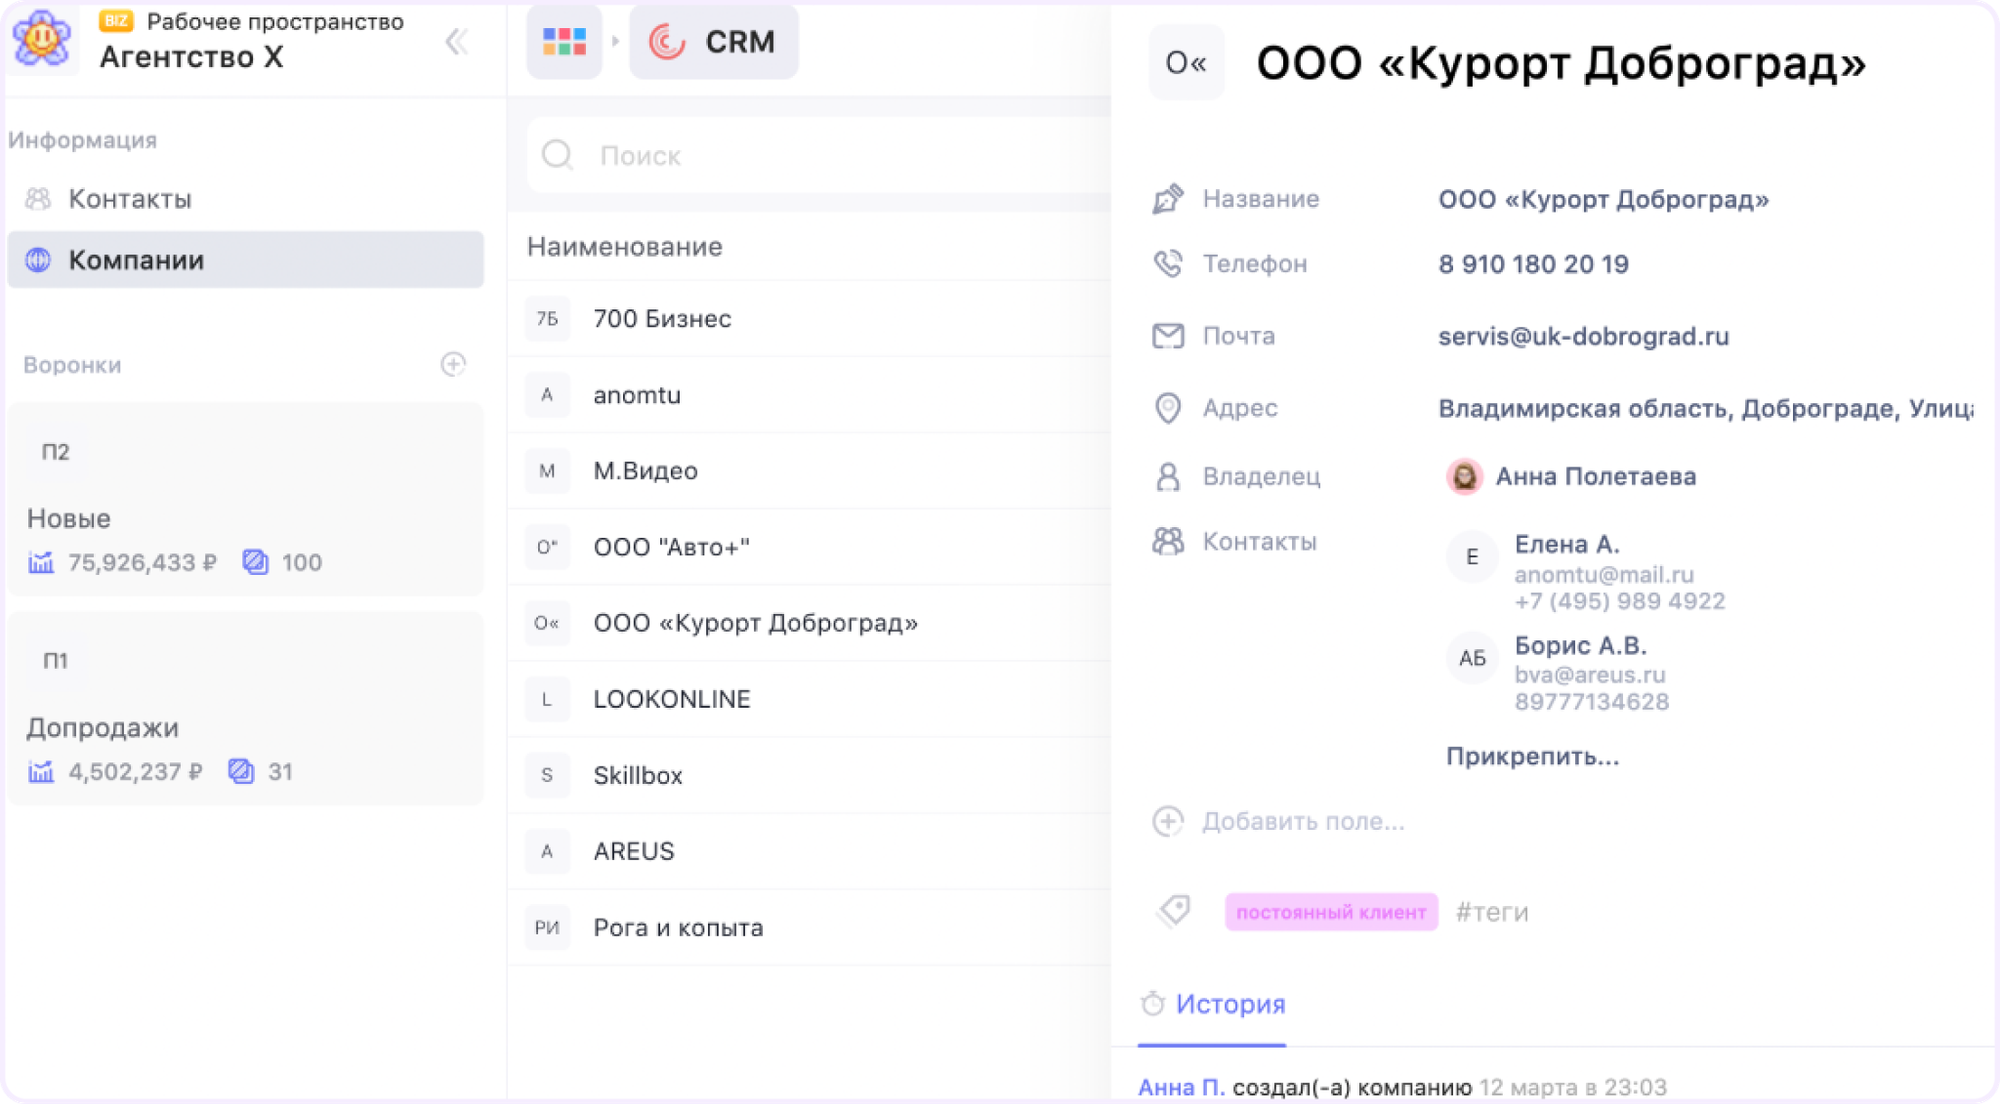Click the pink постоянный клиент tag
Viewport: 2000px width, 1104px height.
coord(1331,912)
